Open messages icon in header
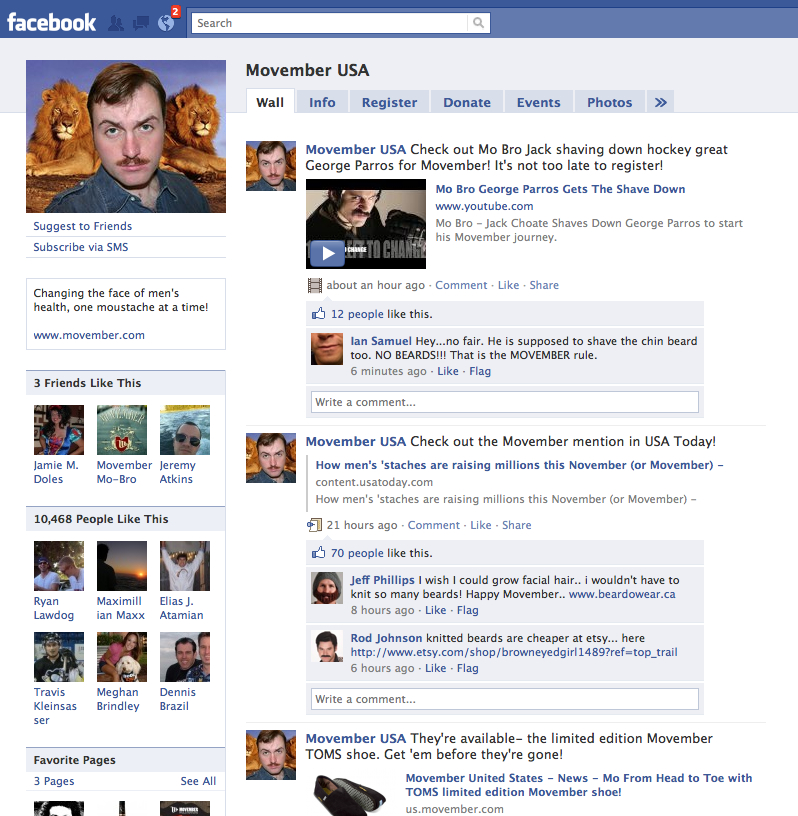 pos(141,23)
